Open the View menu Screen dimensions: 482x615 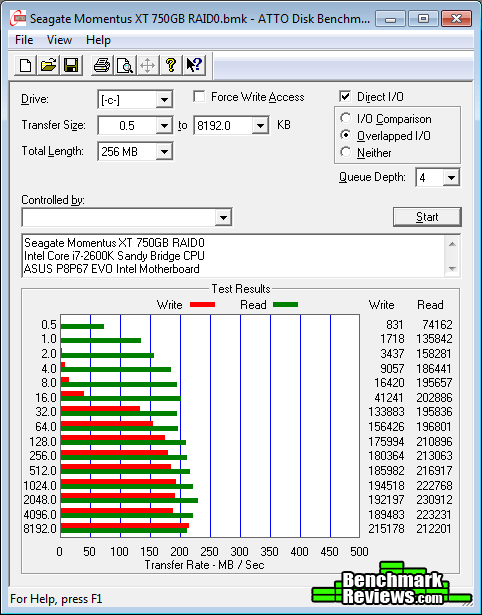point(59,40)
